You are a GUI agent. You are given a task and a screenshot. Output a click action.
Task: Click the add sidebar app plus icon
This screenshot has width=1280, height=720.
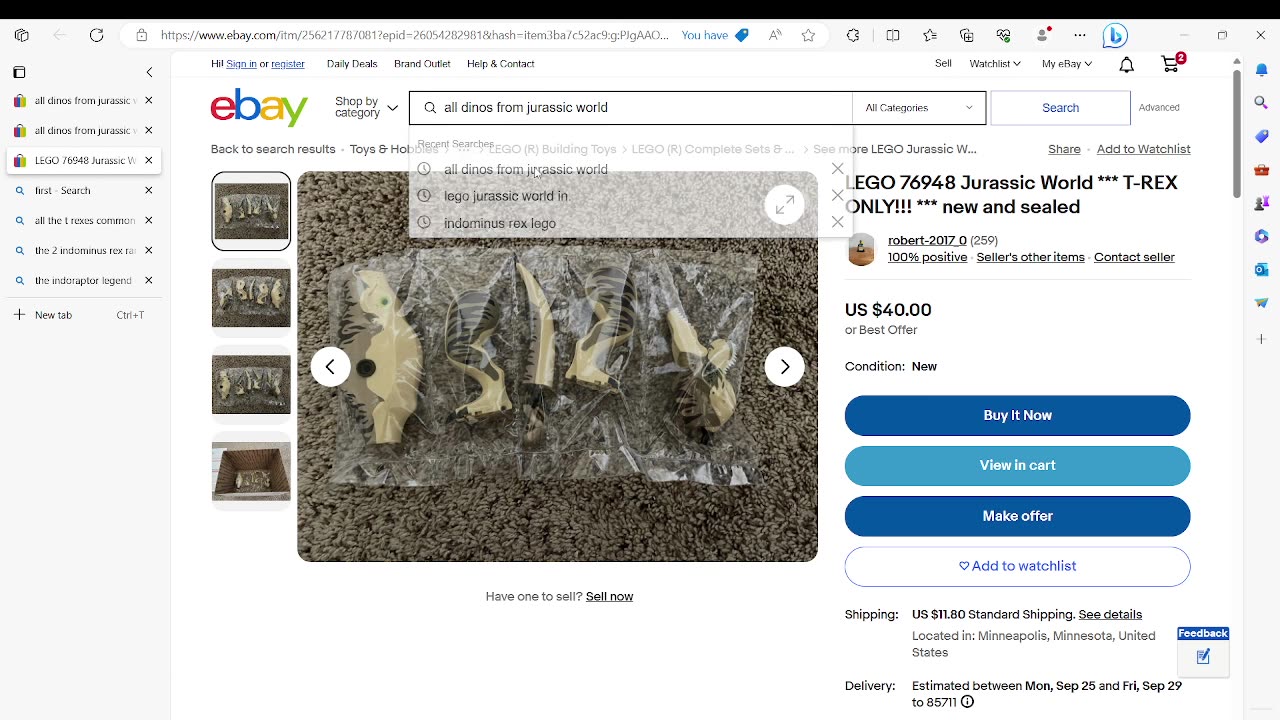tap(1261, 339)
